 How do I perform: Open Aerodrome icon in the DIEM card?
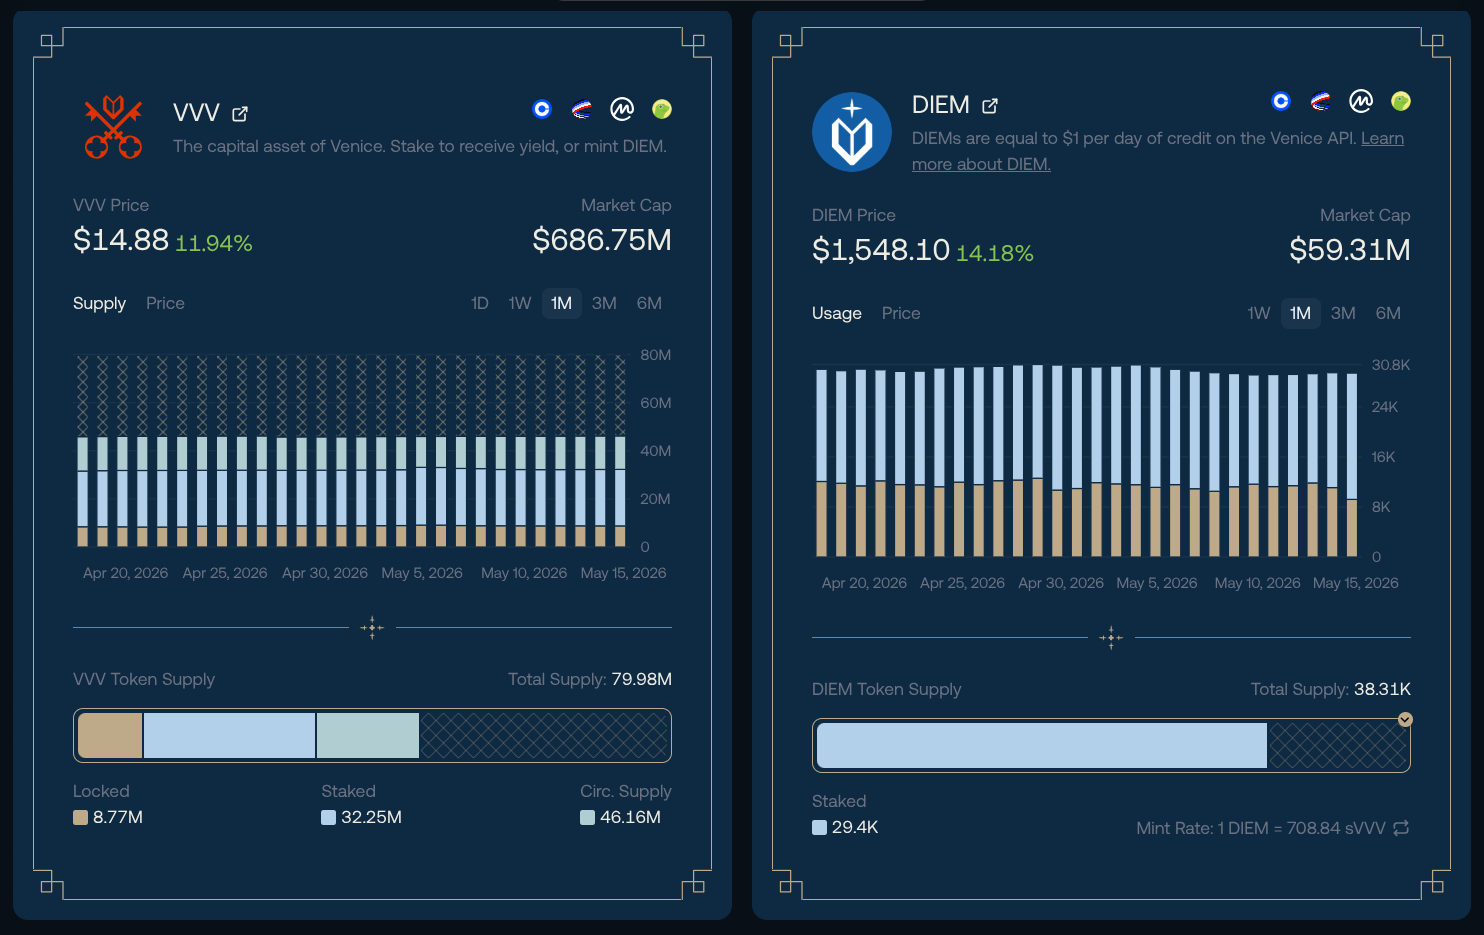pyautogui.click(x=1321, y=101)
